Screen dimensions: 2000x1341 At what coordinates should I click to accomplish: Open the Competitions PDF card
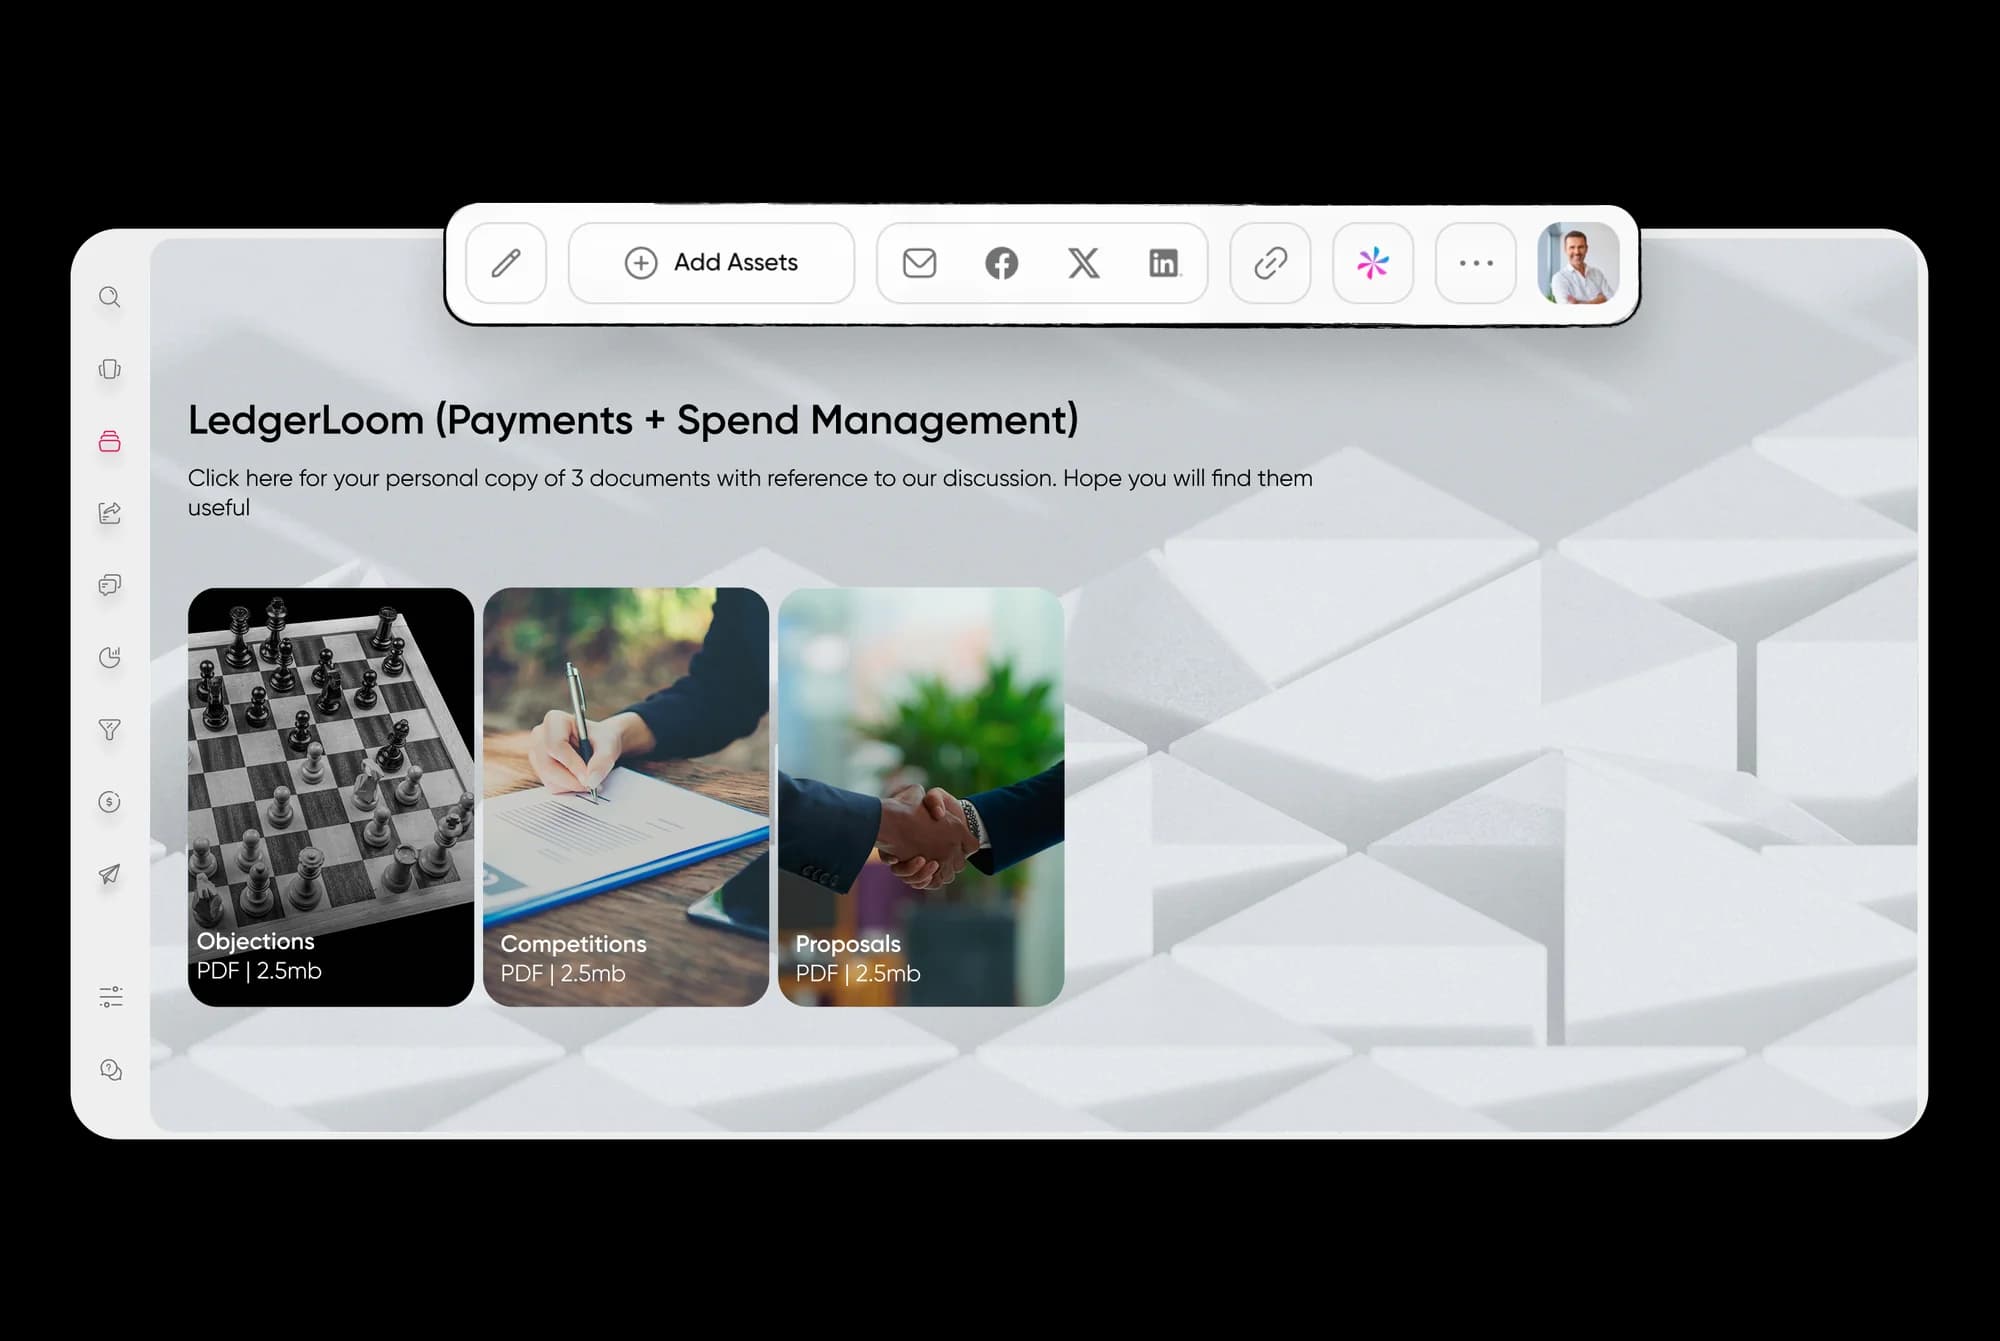tap(626, 797)
